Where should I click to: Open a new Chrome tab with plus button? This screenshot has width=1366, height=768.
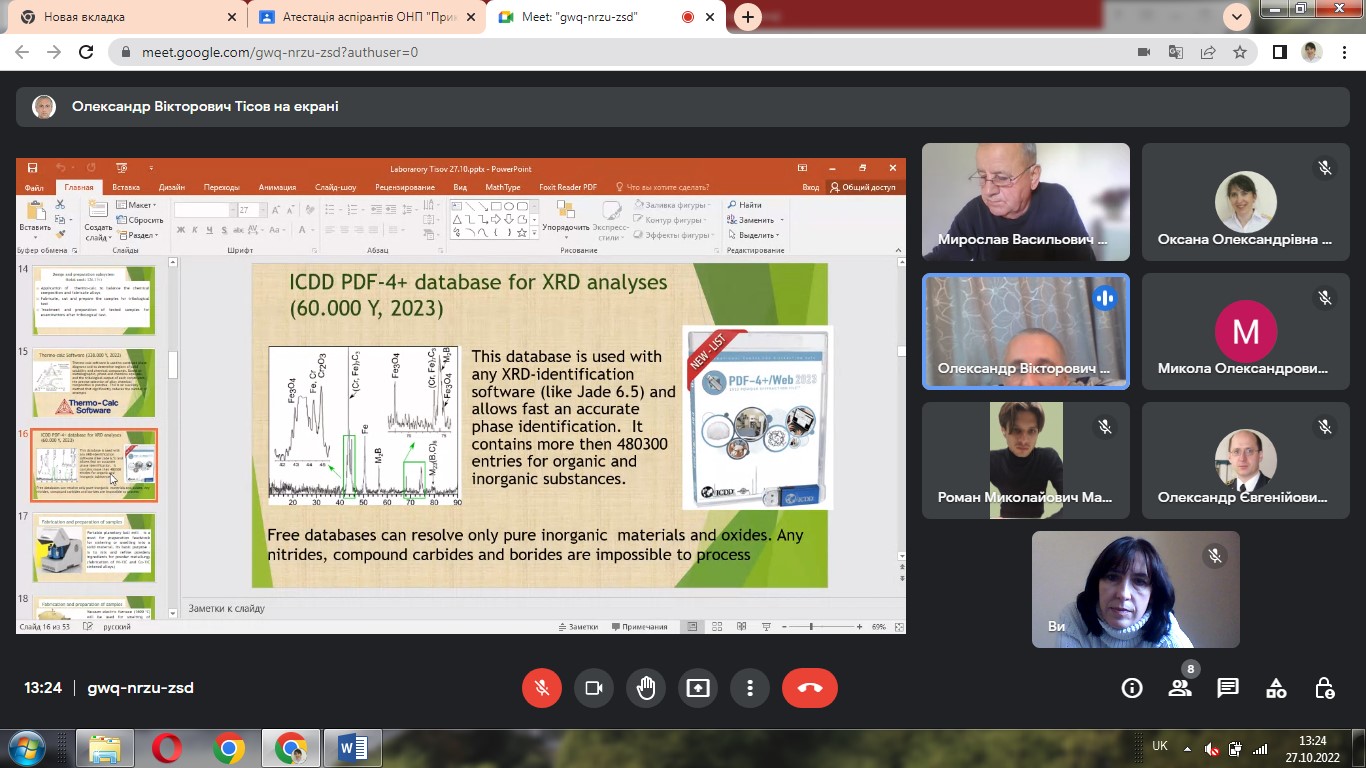[748, 17]
